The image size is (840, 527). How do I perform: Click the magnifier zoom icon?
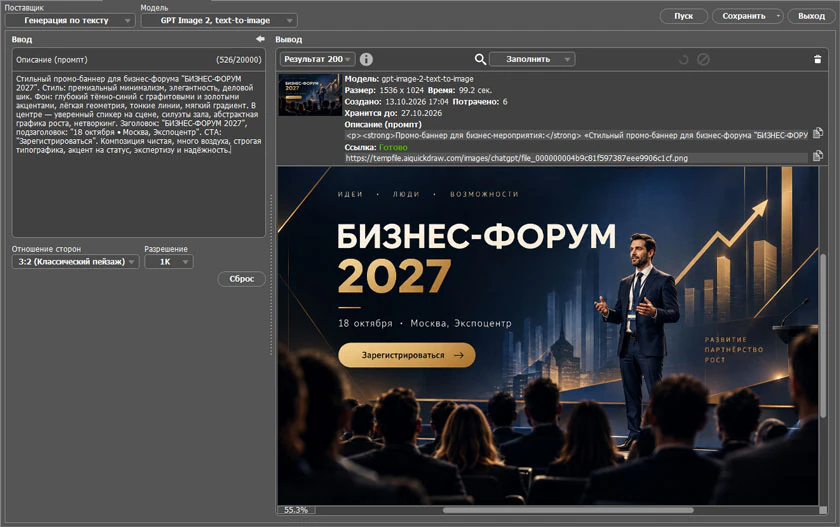click(481, 59)
